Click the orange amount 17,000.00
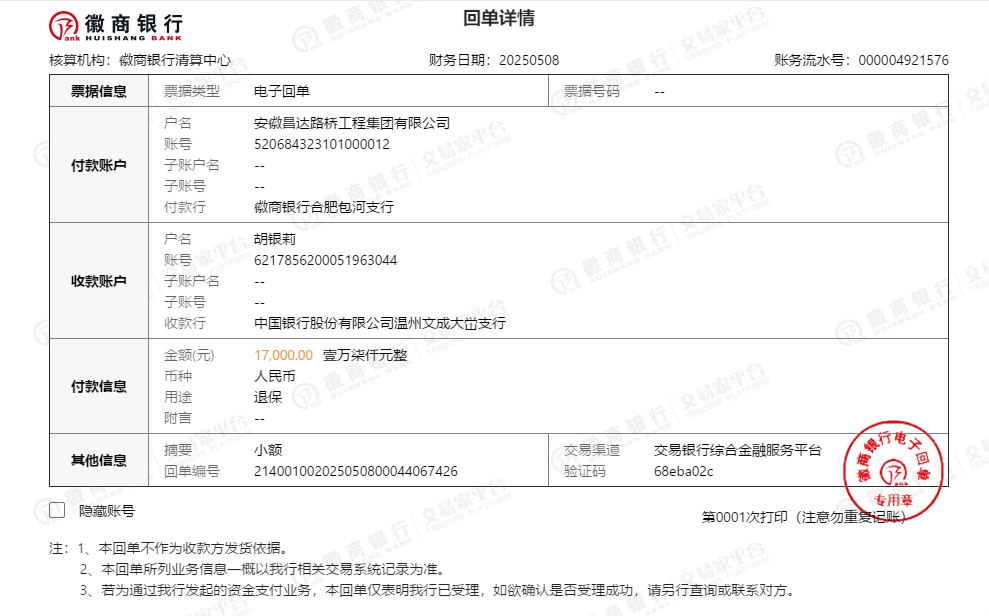989x616 pixels. pyautogui.click(x=284, y=355)
